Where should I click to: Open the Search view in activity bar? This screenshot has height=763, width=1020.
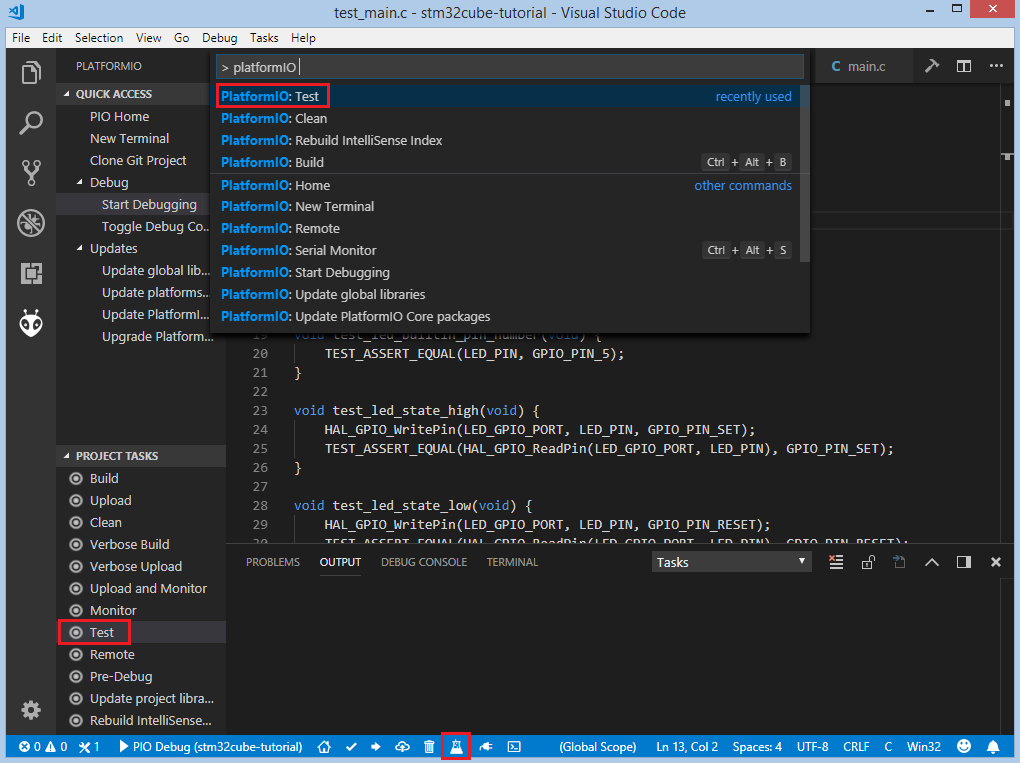(x=31, y=122)
